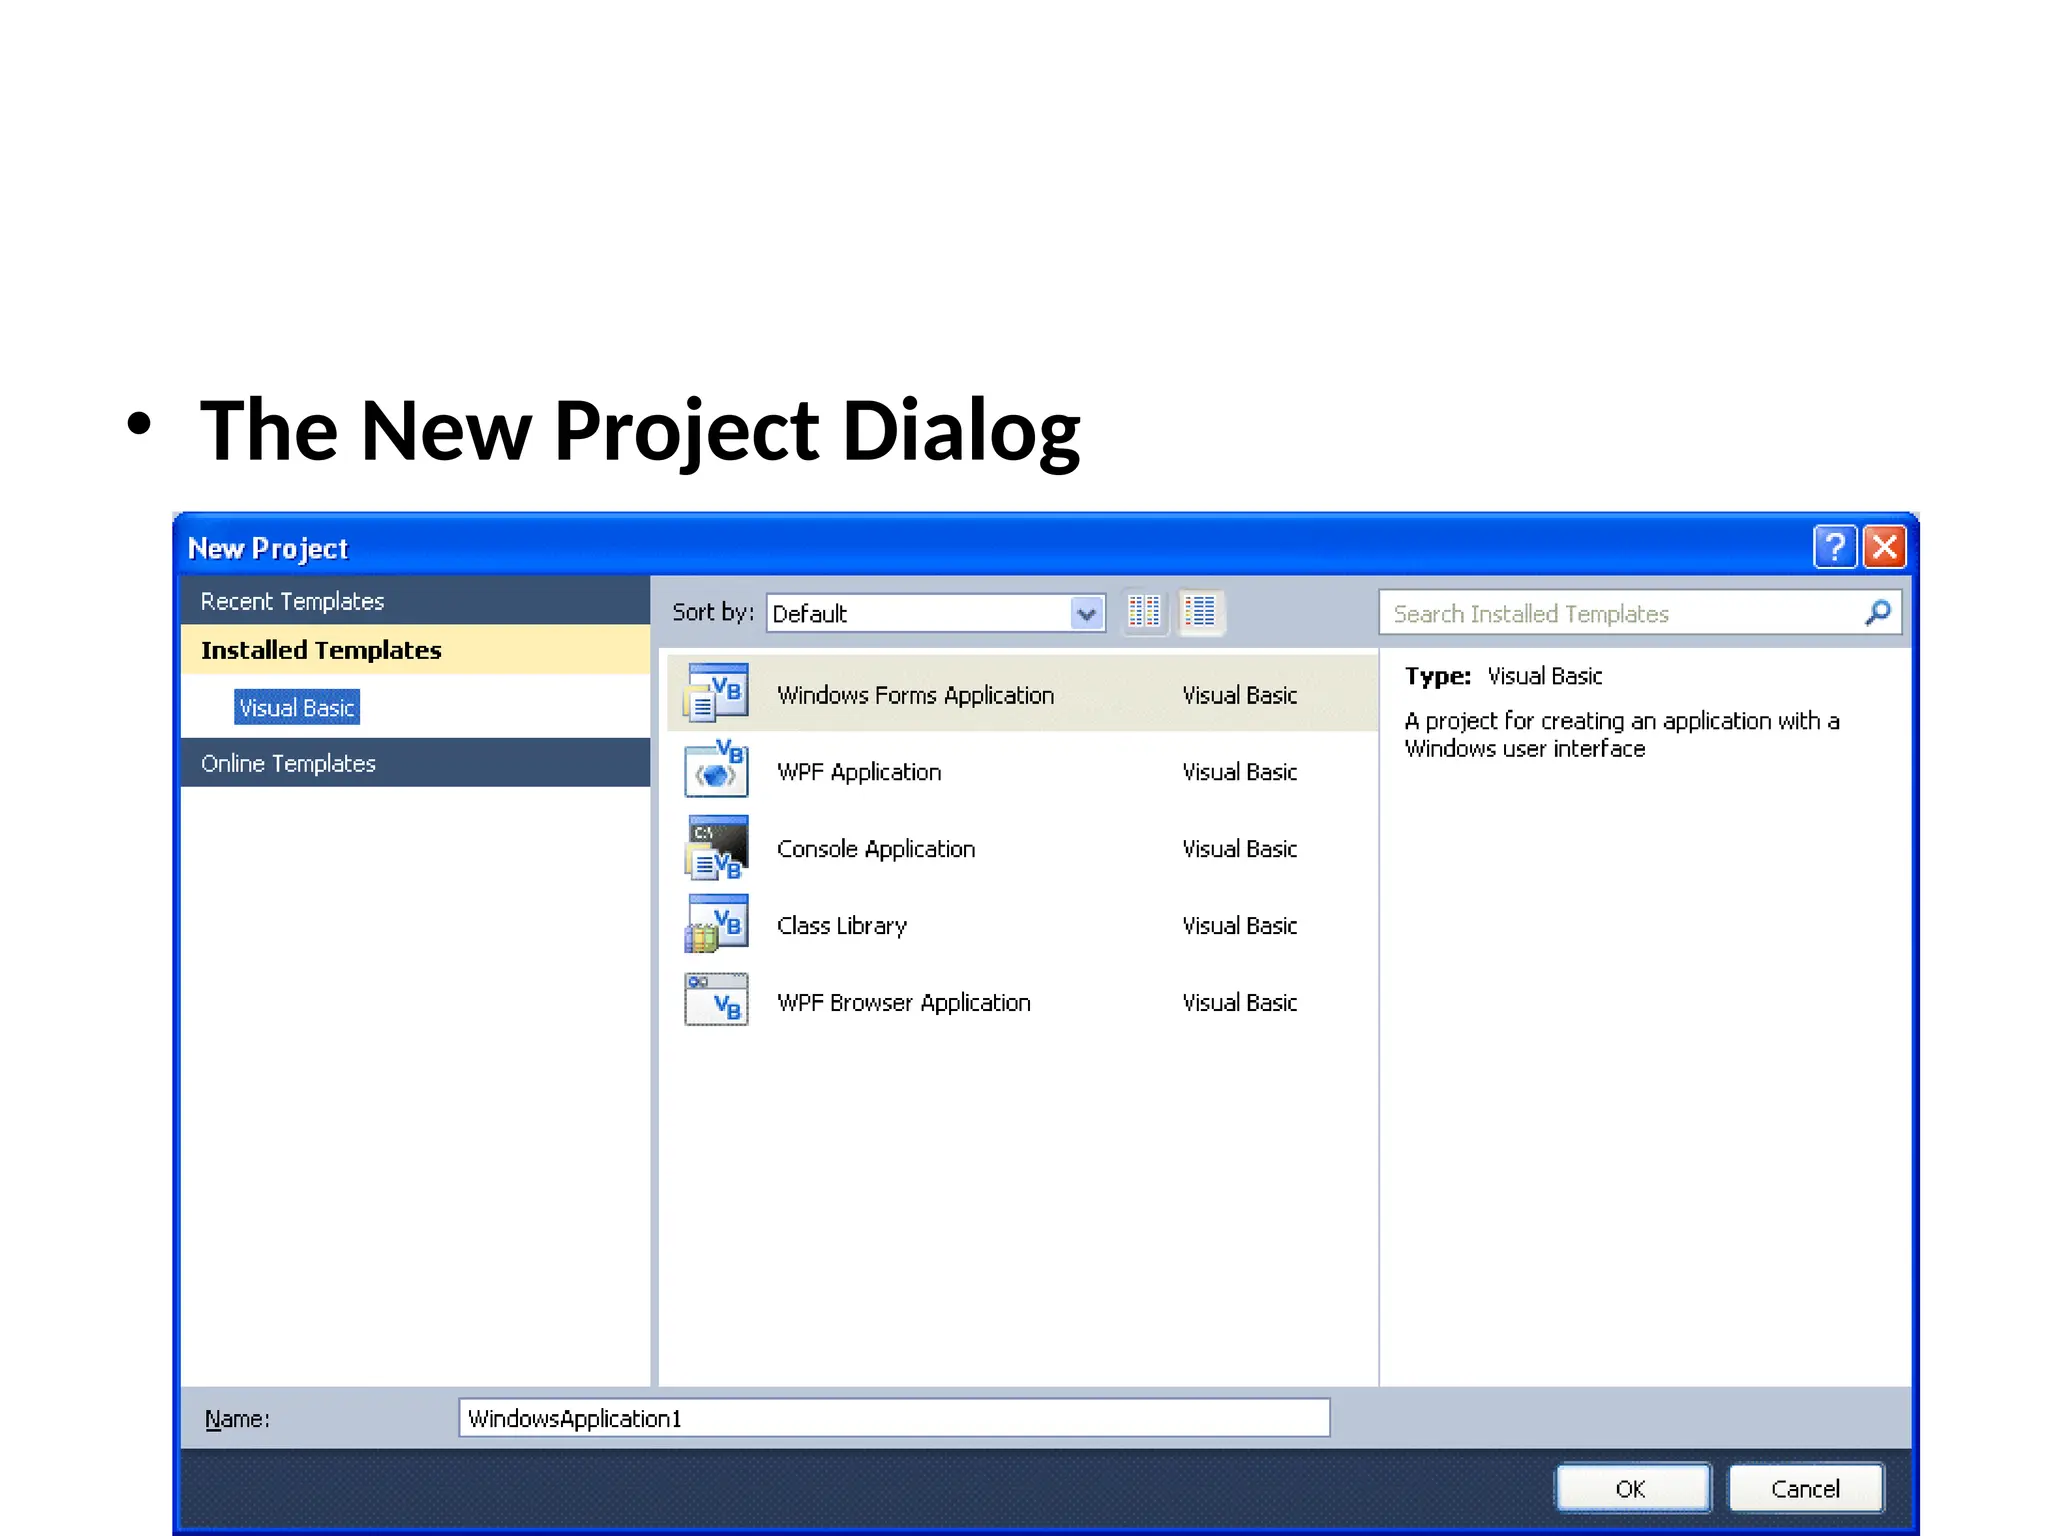Select Class Library template name
This screenshot has width=2048, height=1536.
(842, 926)
